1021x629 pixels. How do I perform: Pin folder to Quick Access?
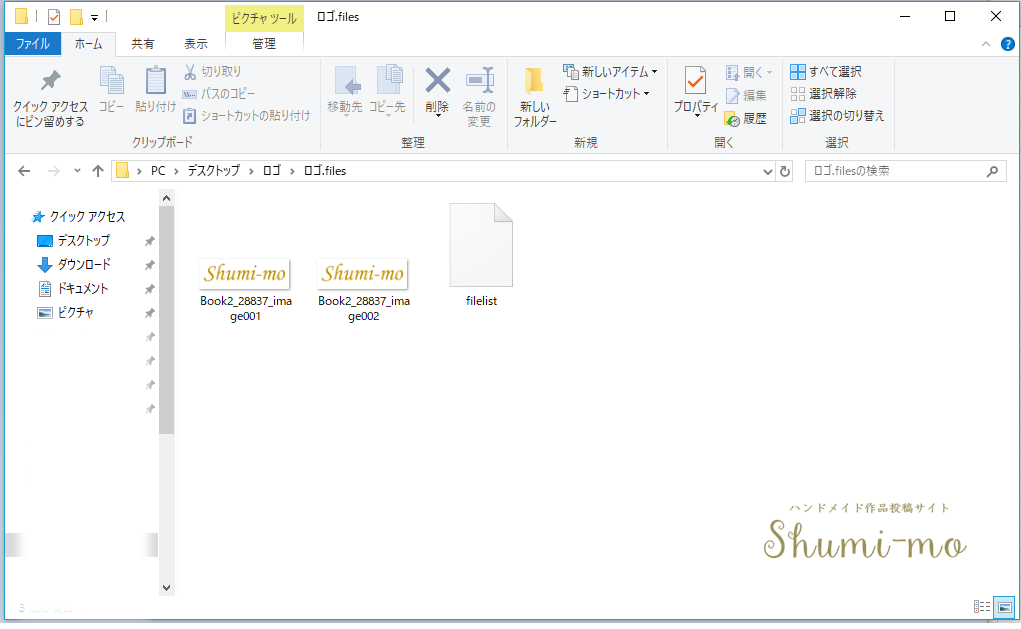coord(50,98)
